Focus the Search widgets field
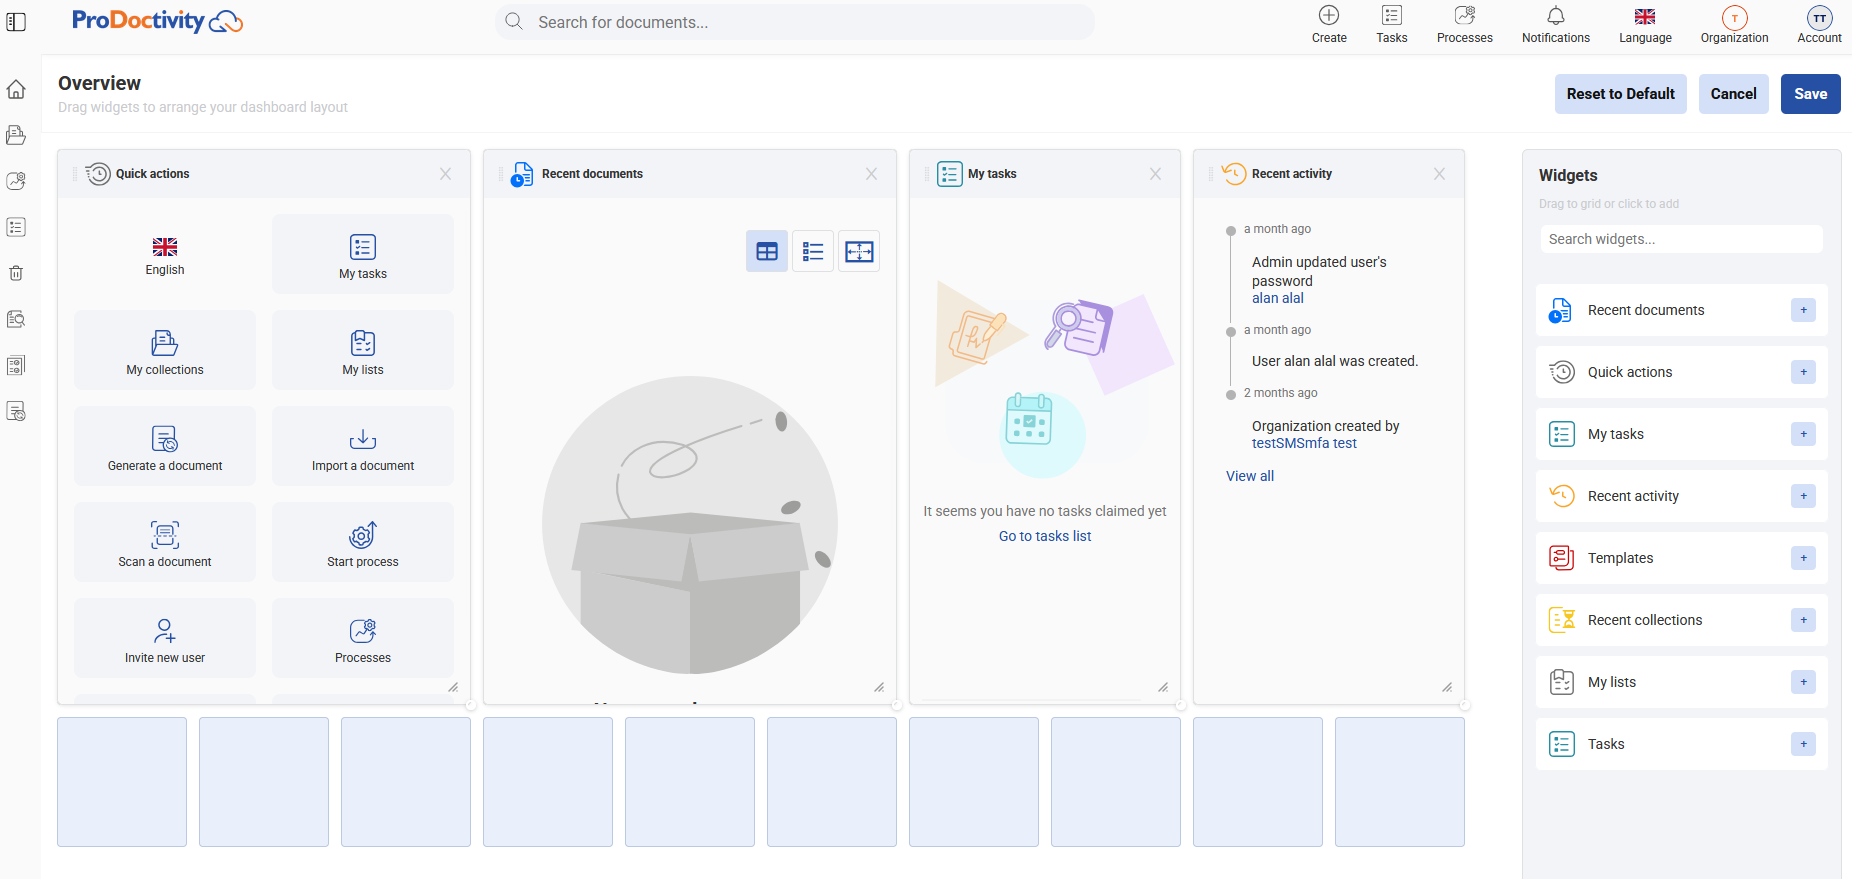 (x=1681, y=239)
